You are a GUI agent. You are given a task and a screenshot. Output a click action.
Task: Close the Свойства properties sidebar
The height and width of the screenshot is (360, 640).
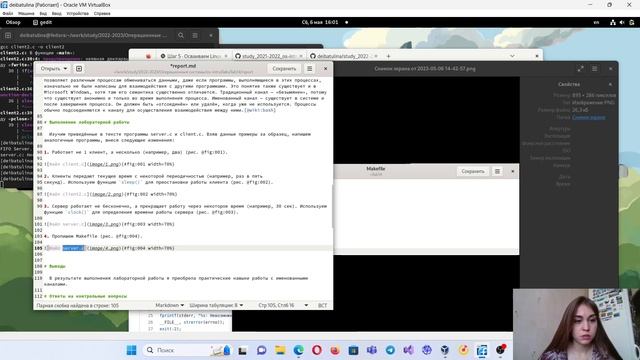[610, 84]
